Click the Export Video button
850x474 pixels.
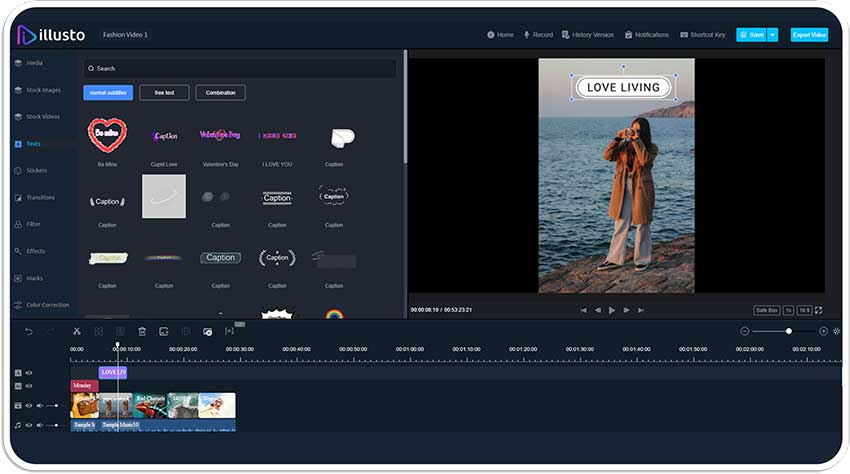point(809,35)
